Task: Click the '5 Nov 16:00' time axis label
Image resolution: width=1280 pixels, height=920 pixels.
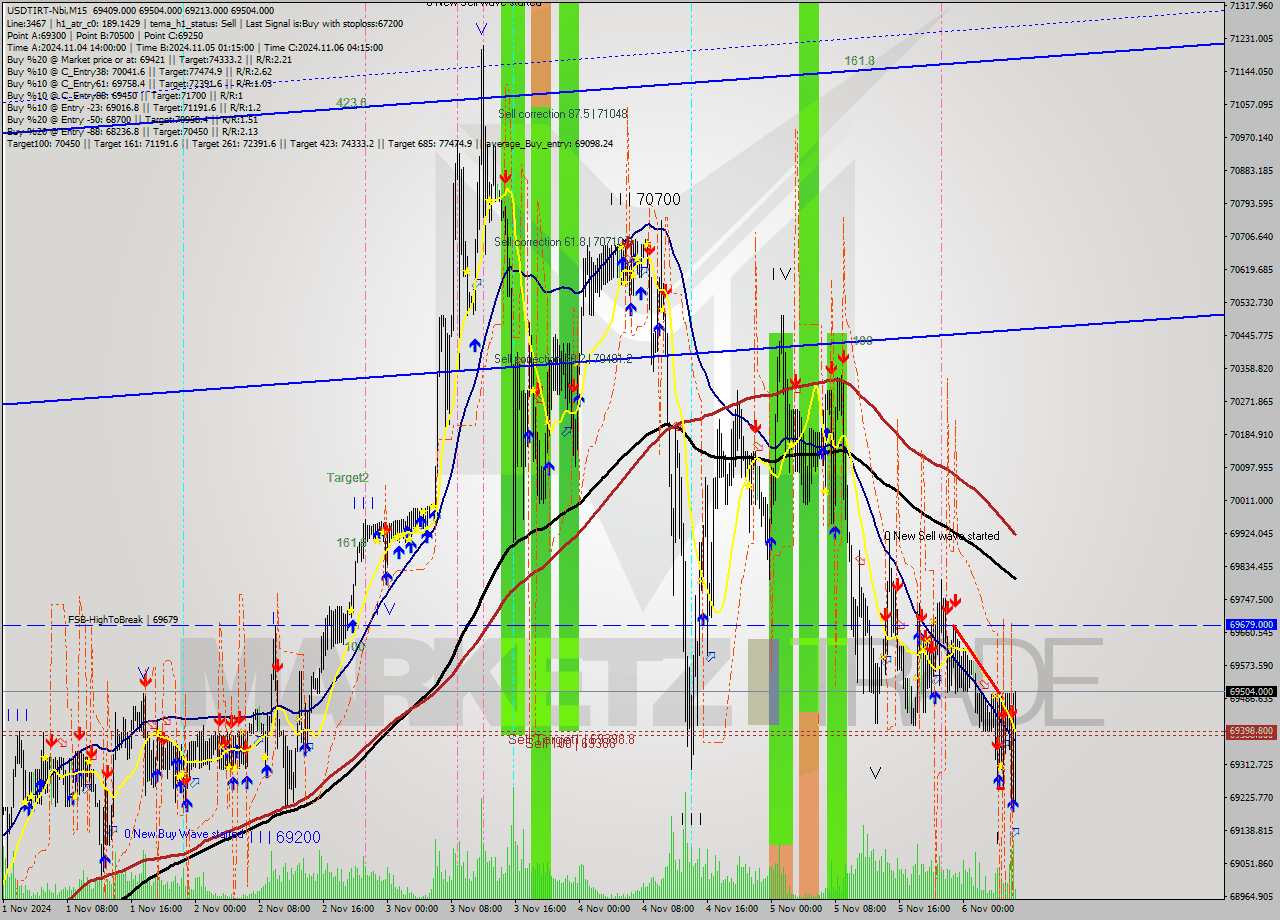Action: coord(924,909)
